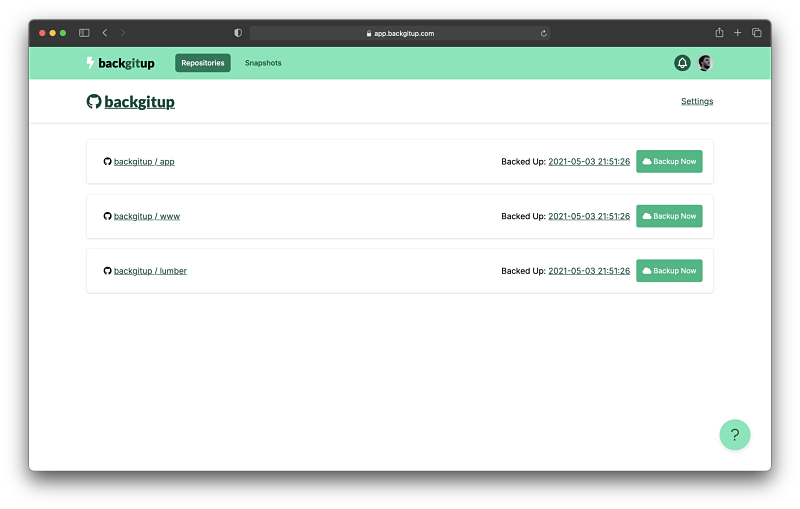Image resolution: width=800 pixels, height=509 pixels.
Task: Switch to the Repositories tab
Action: point(203,63)
